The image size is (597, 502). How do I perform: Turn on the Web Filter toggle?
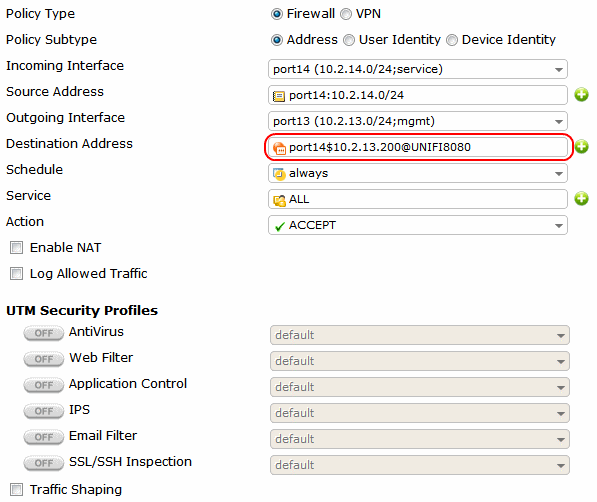(x=43, y=359)
